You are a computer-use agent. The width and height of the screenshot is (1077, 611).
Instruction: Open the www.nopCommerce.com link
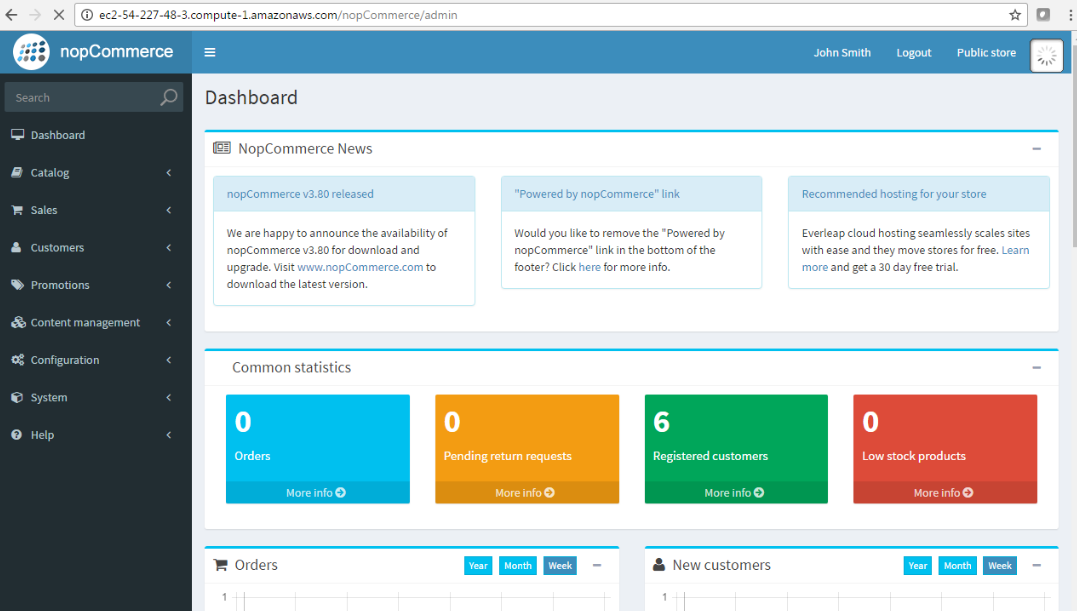click(360, 267)
